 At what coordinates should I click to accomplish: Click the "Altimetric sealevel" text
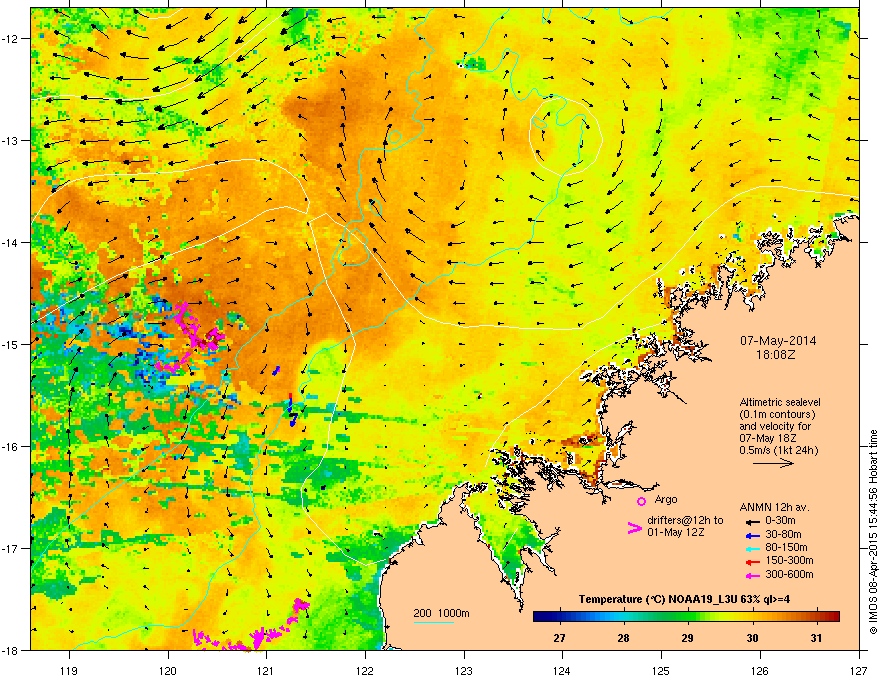pyautogui.click(x=780, y=402)
